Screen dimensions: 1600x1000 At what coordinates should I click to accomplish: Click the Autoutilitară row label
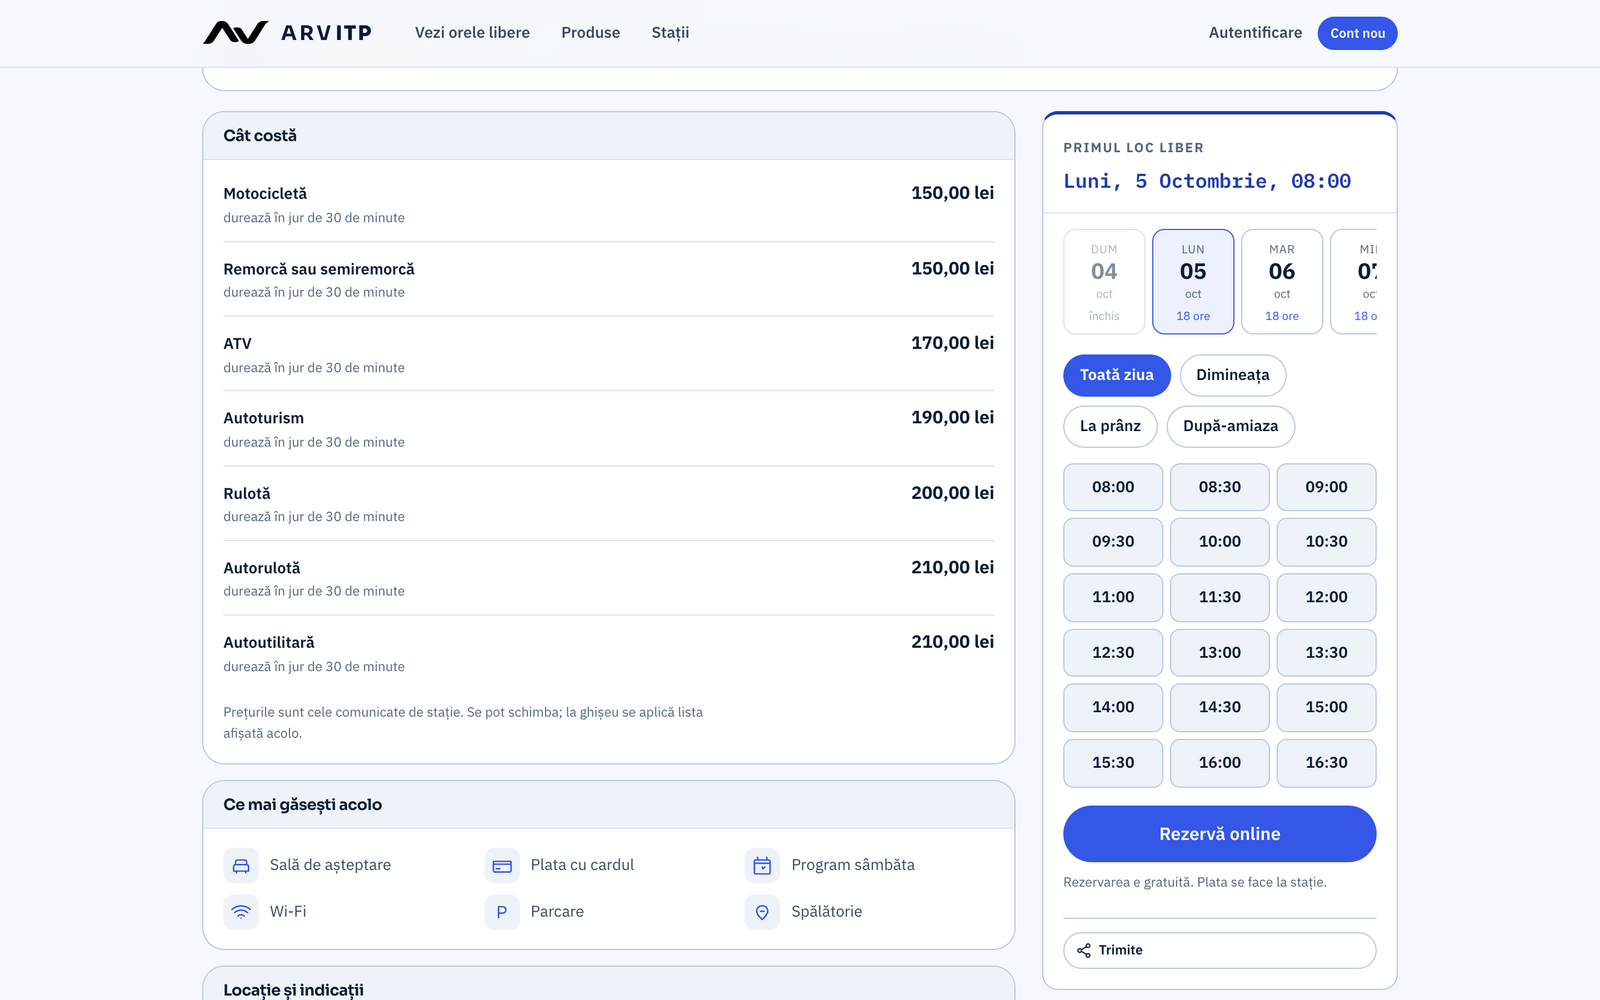click(x=269, y=643)
